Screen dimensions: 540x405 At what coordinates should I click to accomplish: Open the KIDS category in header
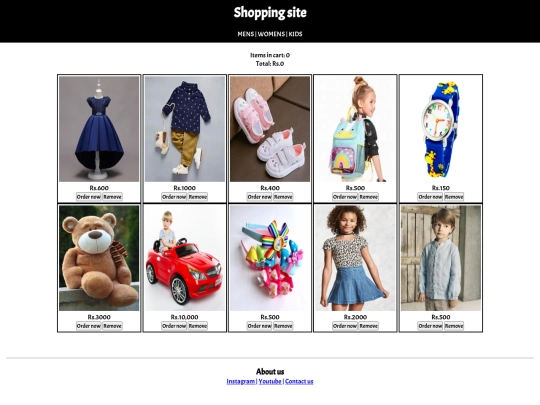pos(295,34)
